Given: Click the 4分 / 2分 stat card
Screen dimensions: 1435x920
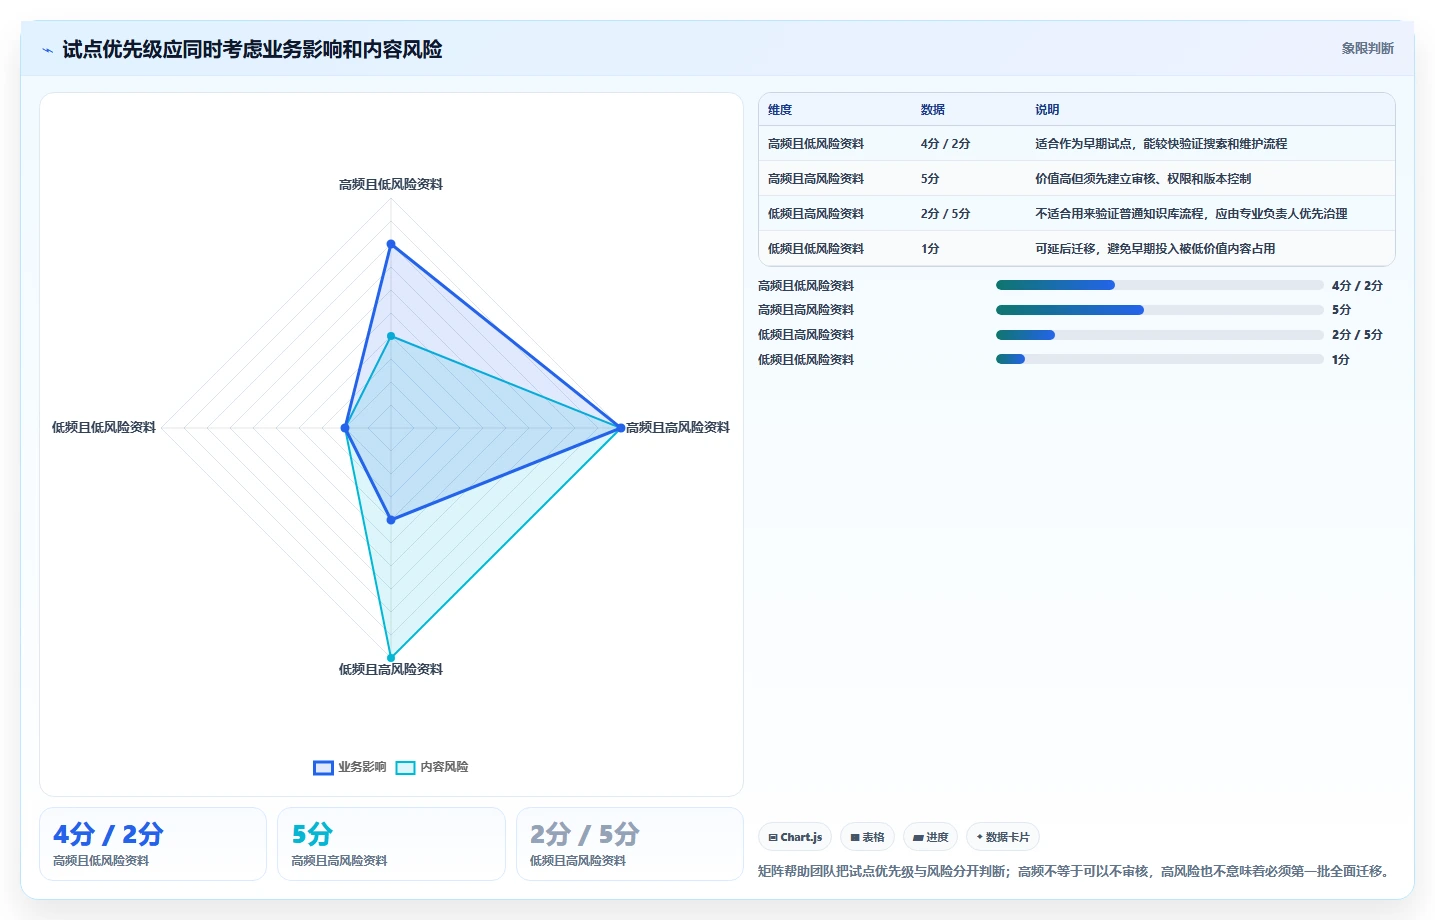Looking at the screenshot, I should click(x=153, y=844).
